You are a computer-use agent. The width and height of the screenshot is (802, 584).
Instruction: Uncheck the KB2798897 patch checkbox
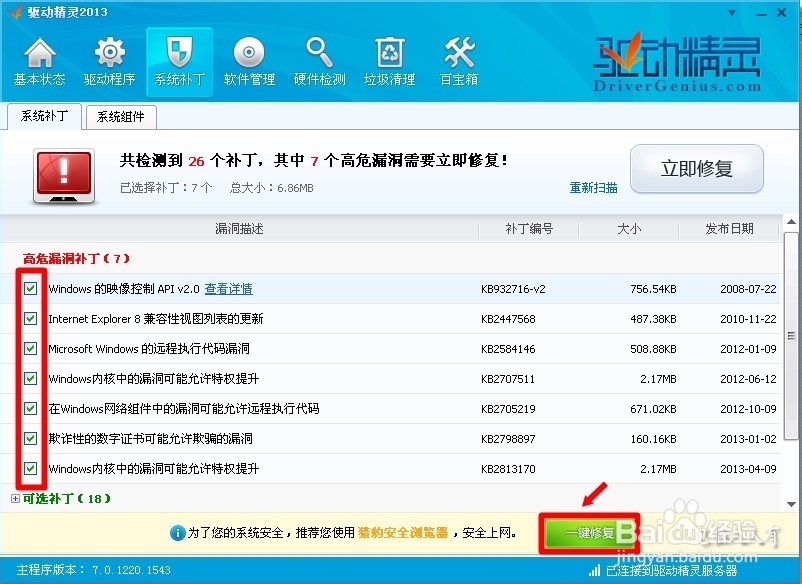(x=31, y=438)
